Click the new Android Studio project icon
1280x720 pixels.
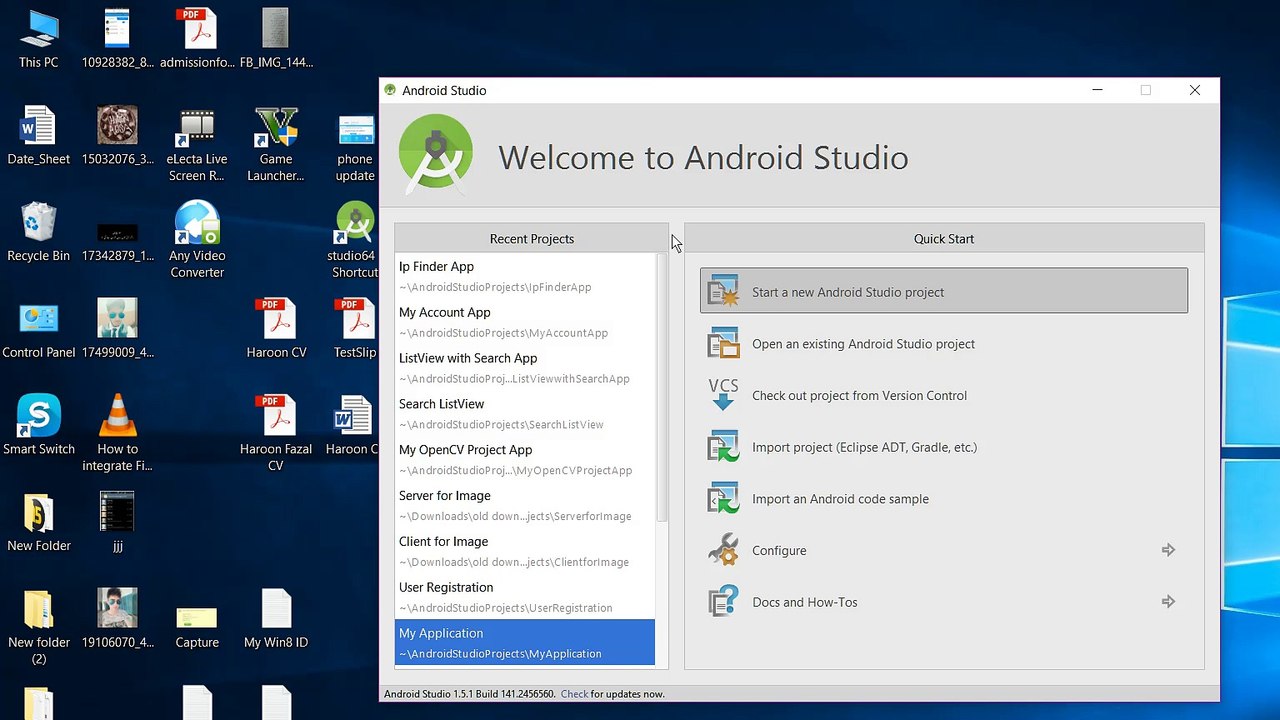(723, 291)
